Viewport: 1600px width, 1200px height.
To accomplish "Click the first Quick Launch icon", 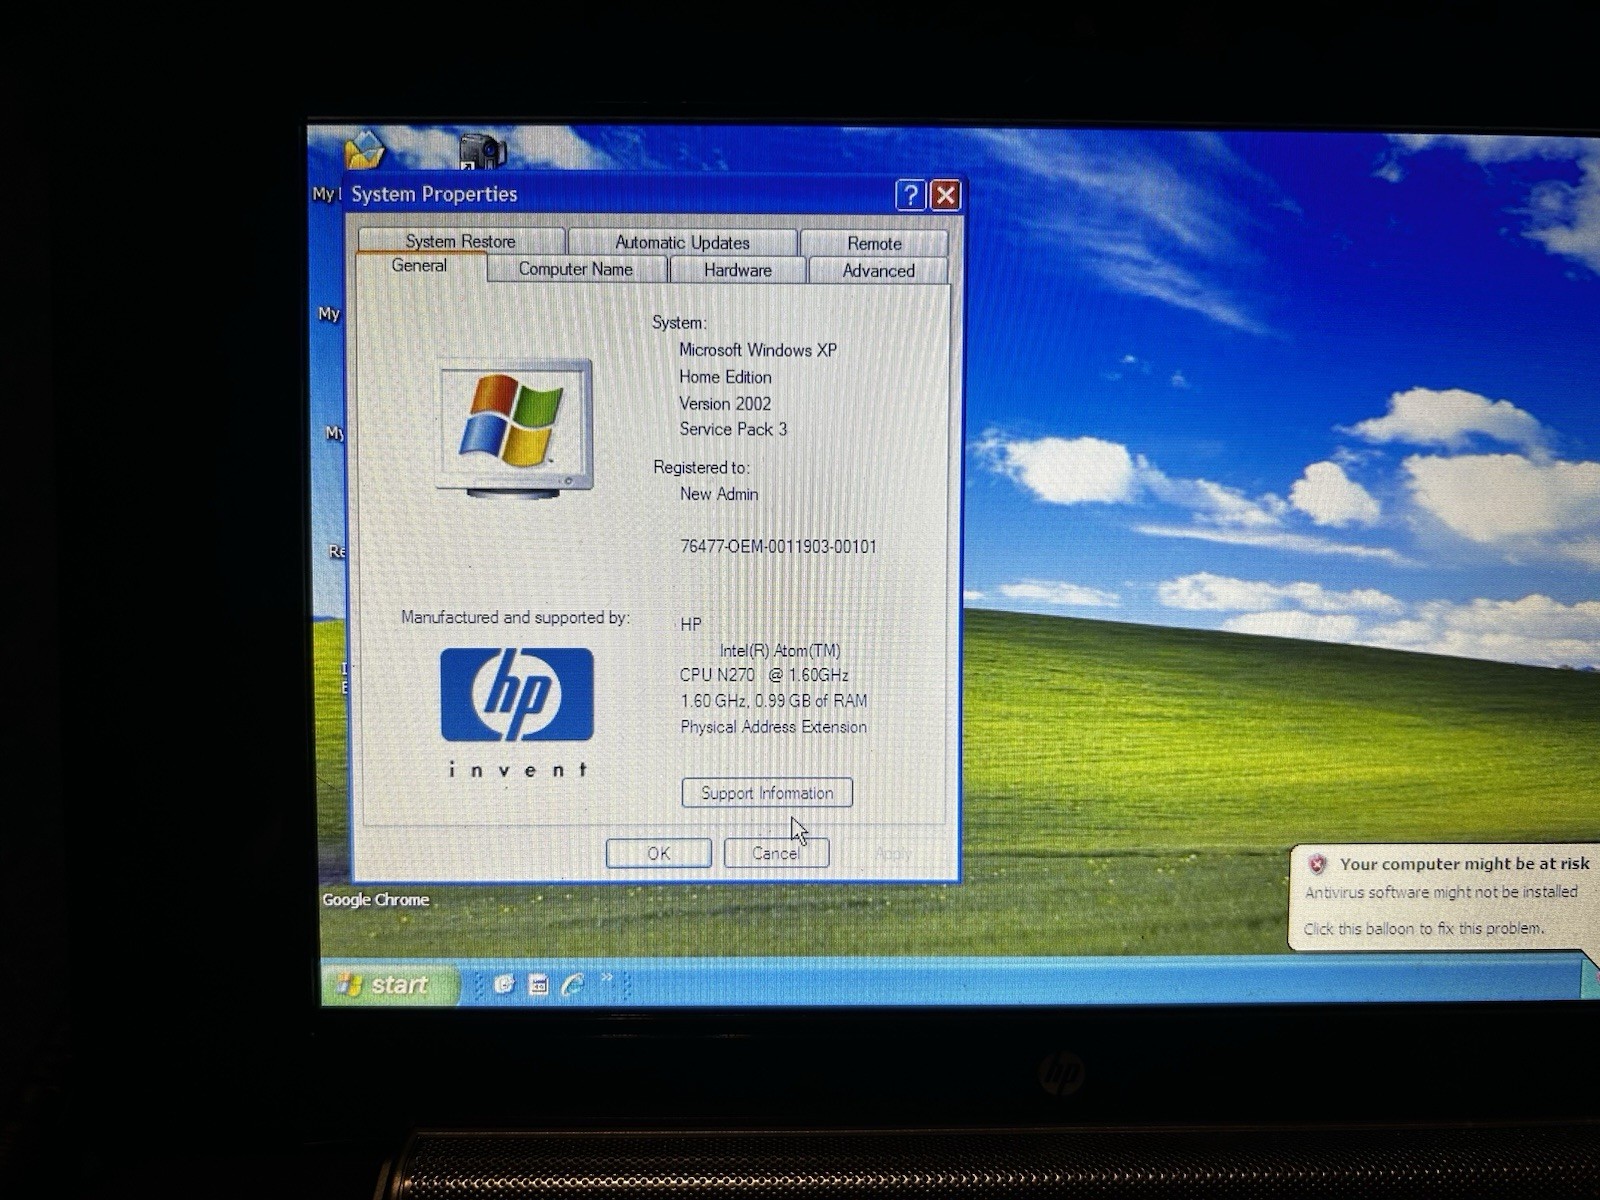I will click(504, 985).
